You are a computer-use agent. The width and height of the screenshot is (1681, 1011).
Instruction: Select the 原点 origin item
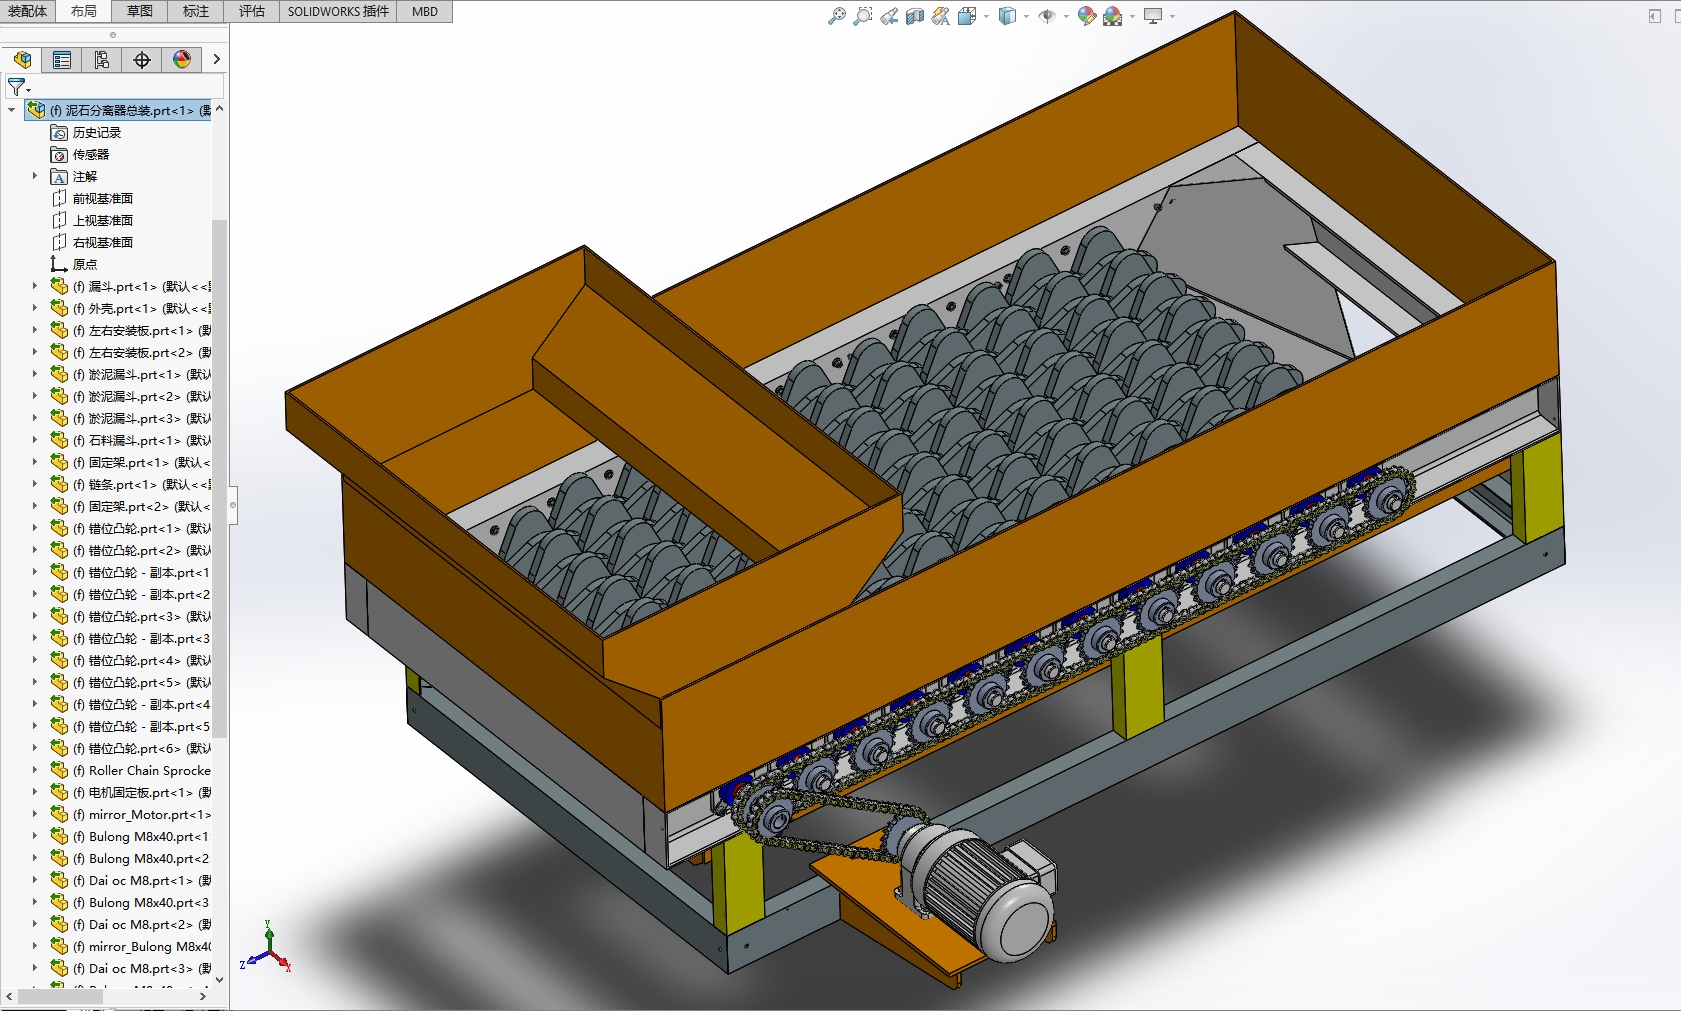pyautogui.click(x=85, y=264)
